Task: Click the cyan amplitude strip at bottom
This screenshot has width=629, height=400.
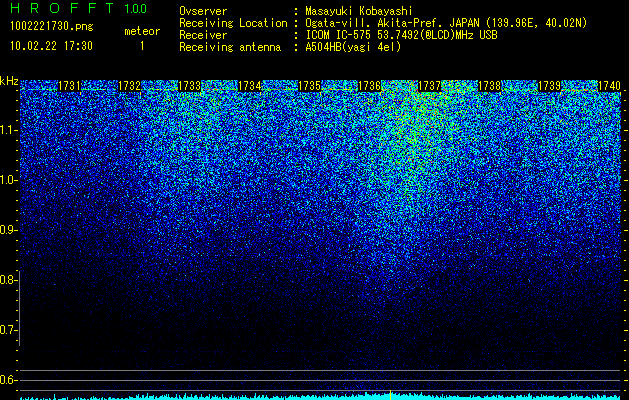Action: click(321, 396)
